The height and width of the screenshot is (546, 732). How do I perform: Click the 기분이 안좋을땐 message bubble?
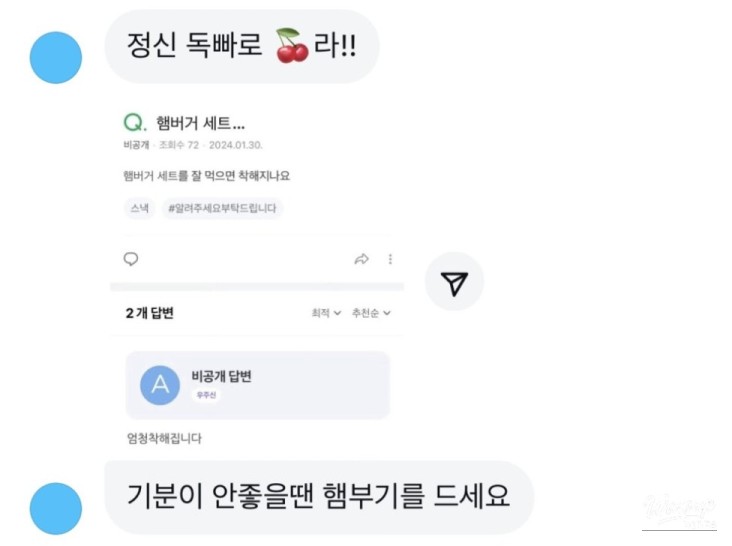click(318, 496)
